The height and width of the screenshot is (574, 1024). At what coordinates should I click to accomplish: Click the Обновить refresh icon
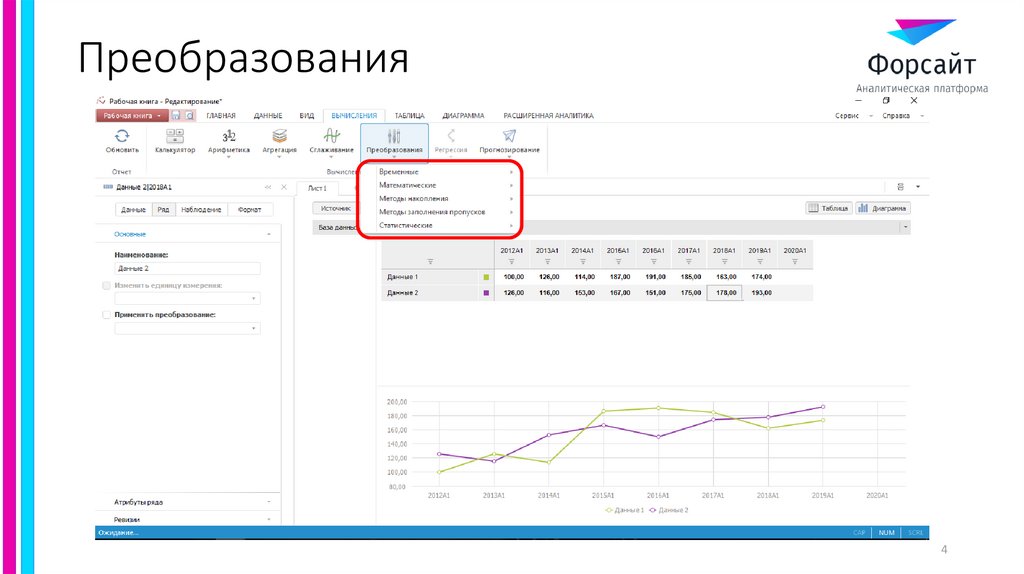(122, 136)
